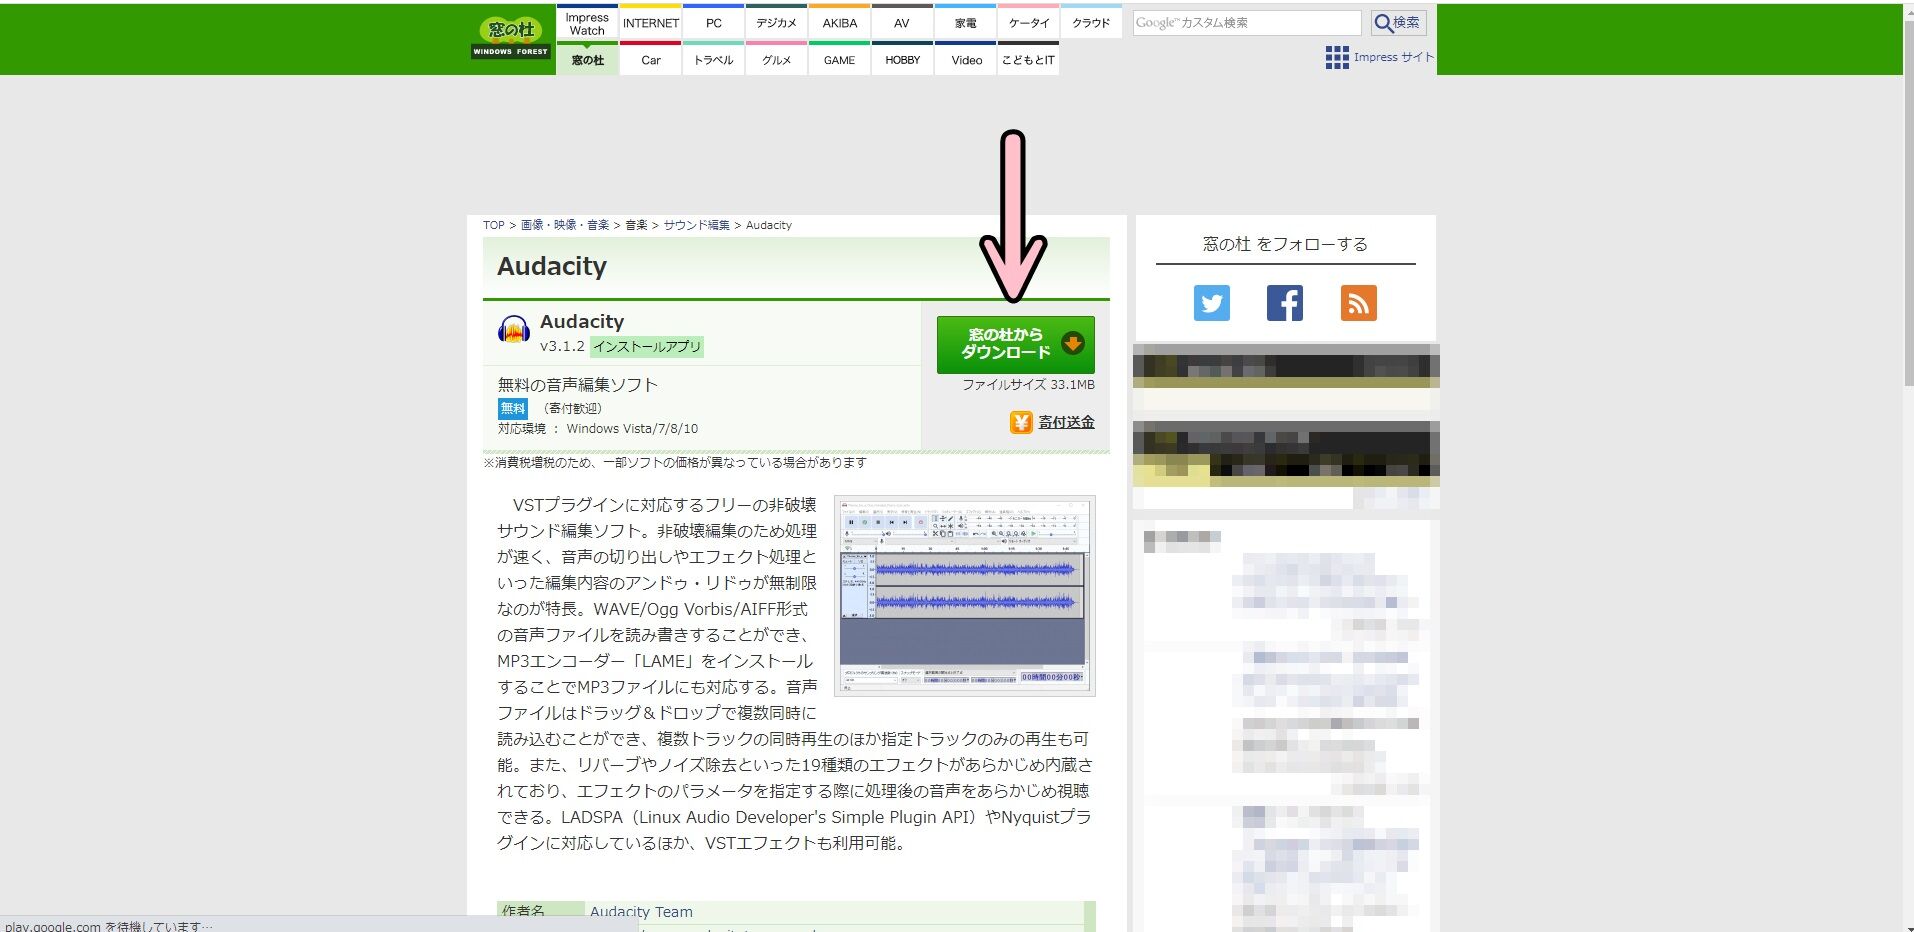Open the PC tab
This screenshot has width=1914, height=932.
tap(713, 24)
